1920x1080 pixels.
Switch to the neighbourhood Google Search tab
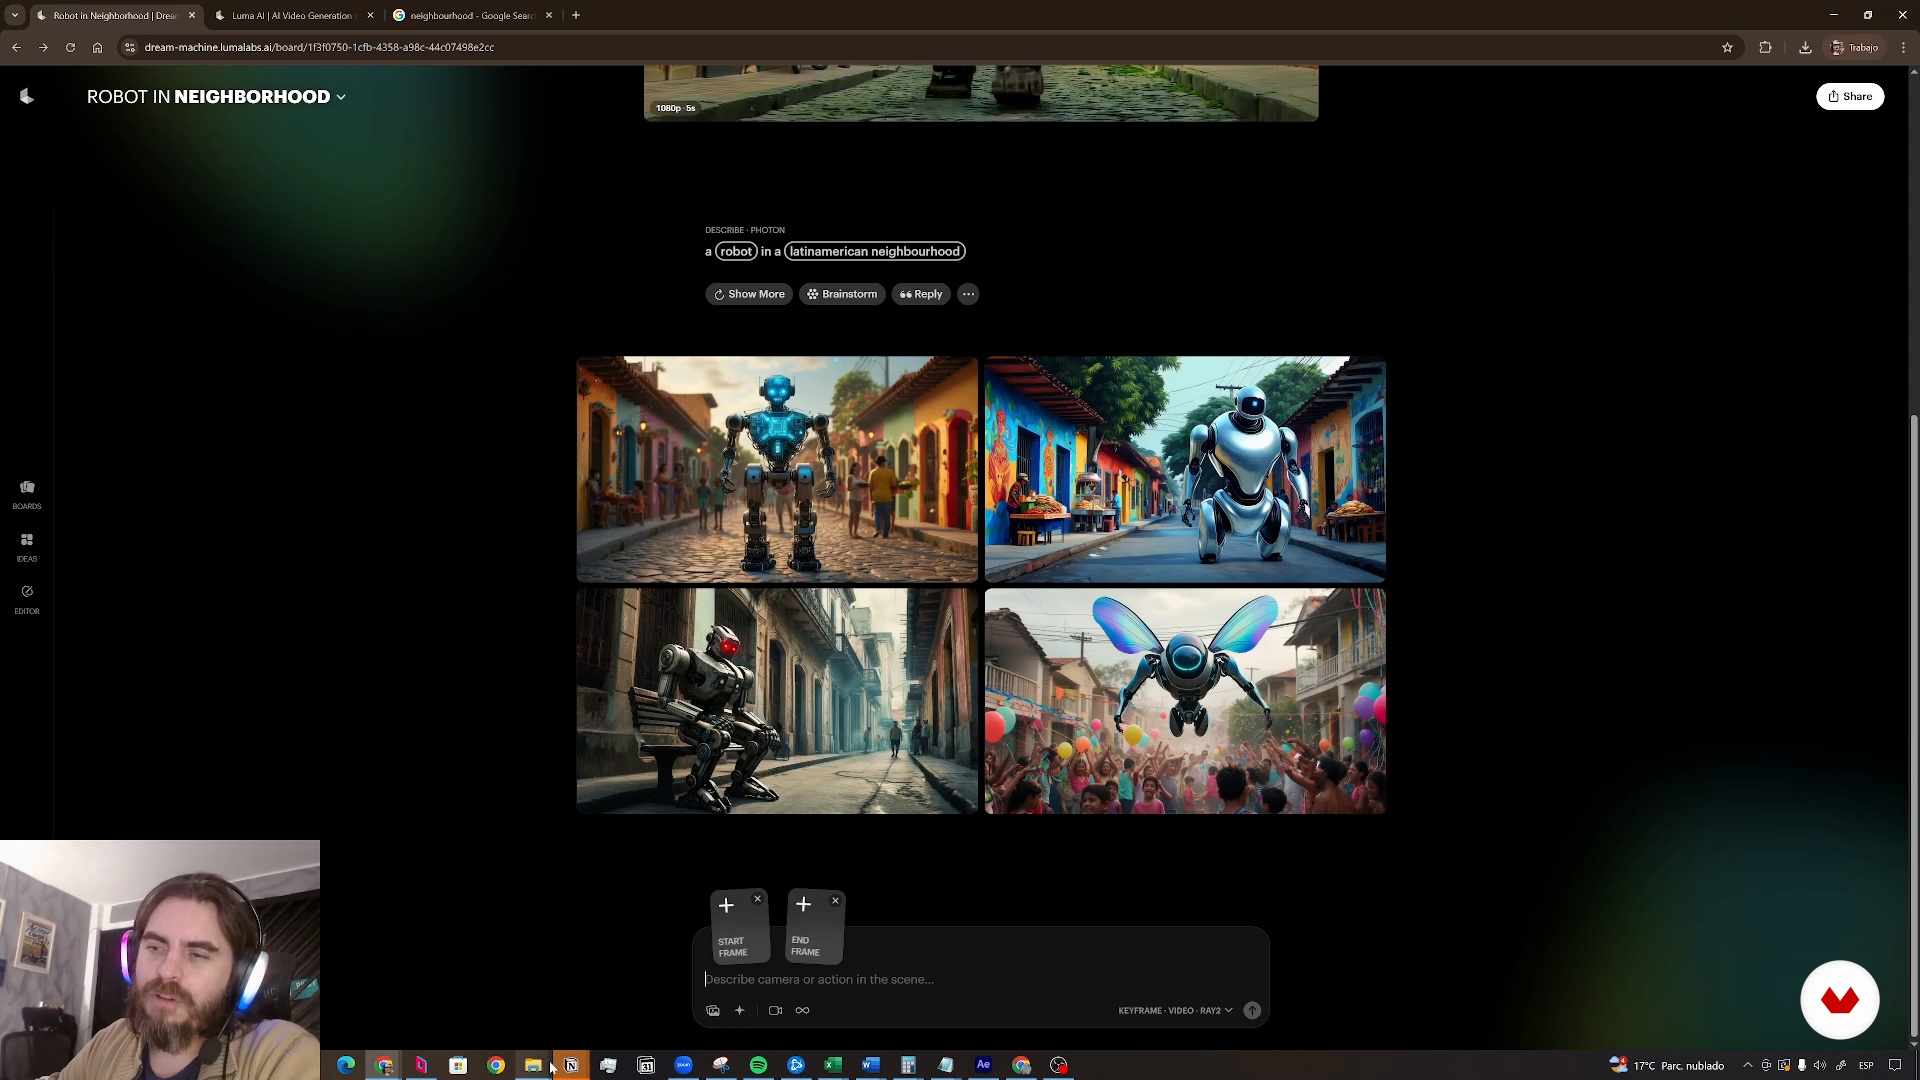472,15
